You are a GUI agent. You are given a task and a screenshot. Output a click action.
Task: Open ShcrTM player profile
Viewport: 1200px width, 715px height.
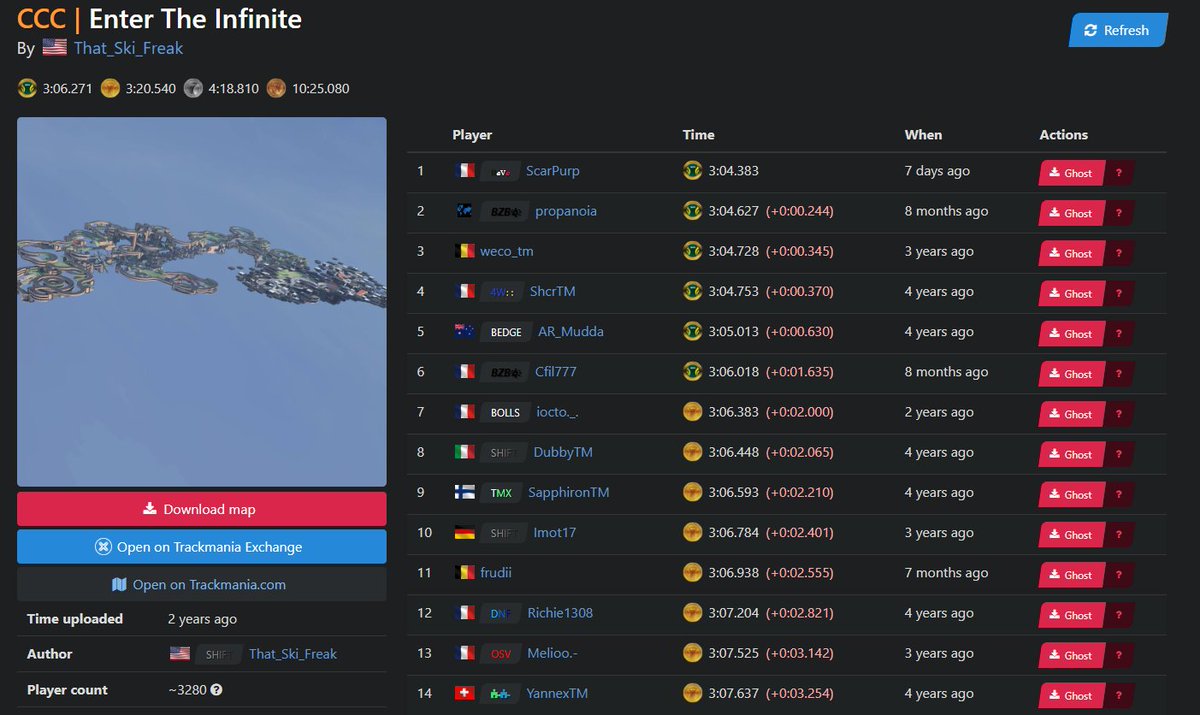tap(553, 291)
